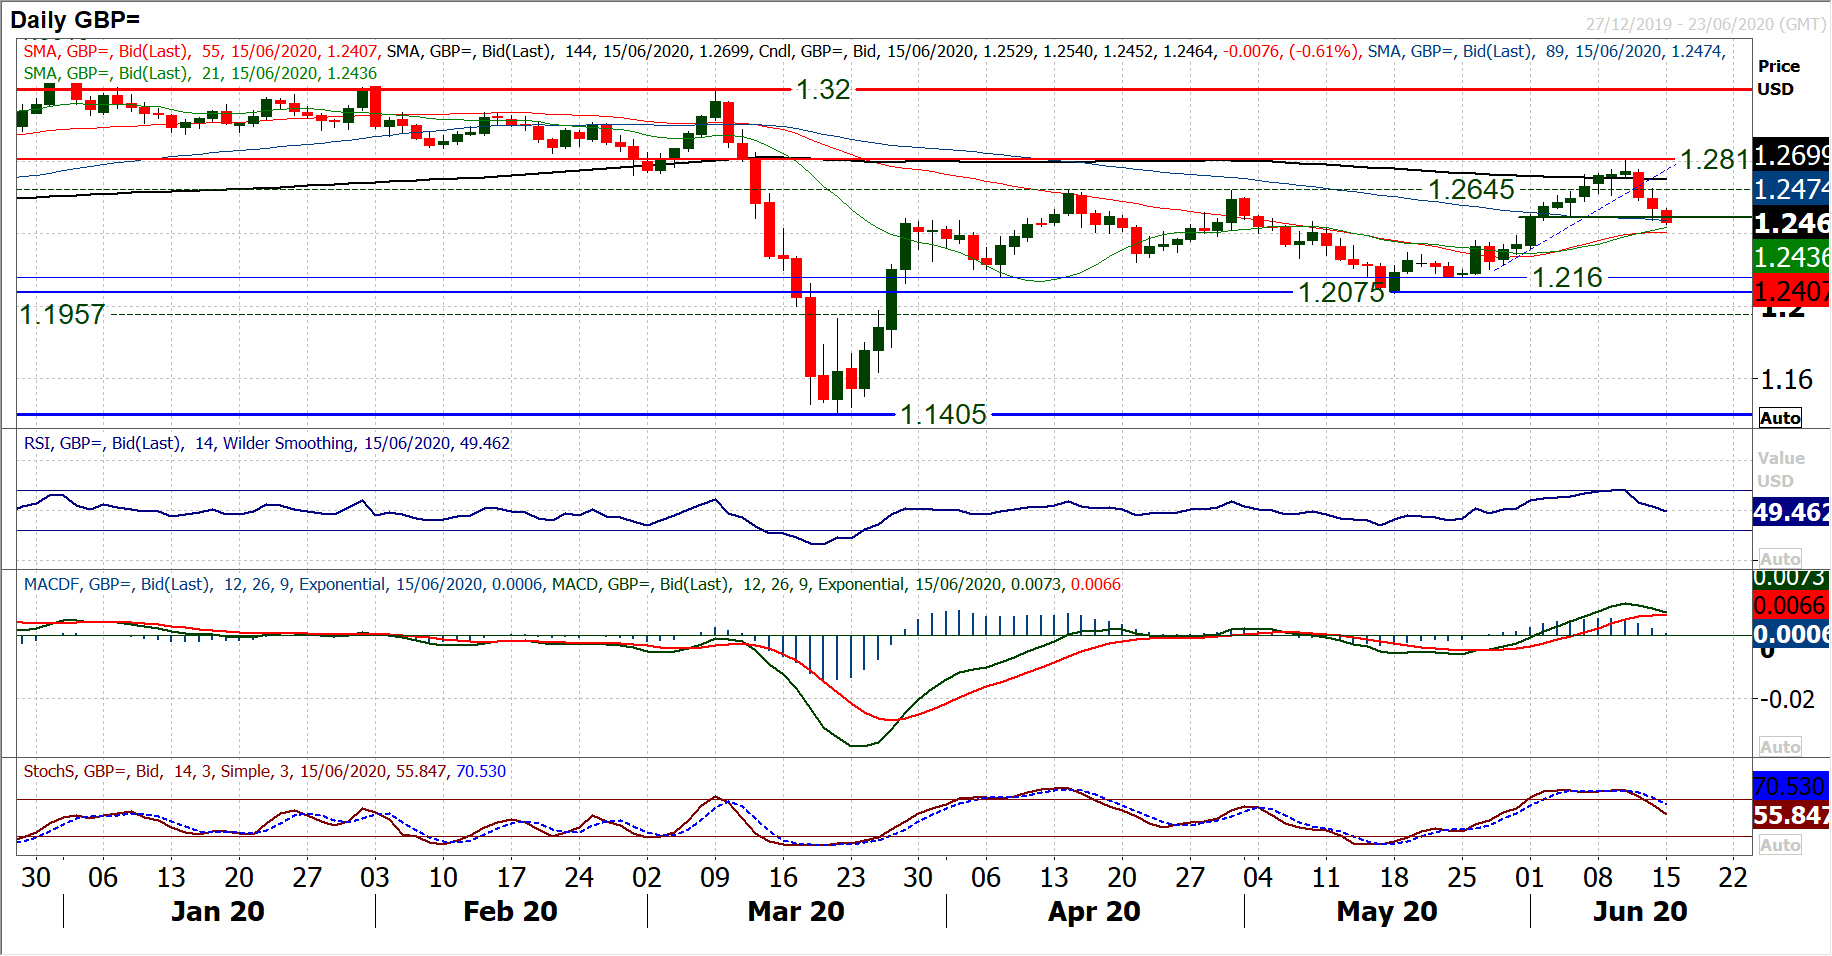Screen dimensions: 1832x956
Task: Toggle Auto scaling on the MACD panel
Action: pyautogui.click(x=1779, y=747)
